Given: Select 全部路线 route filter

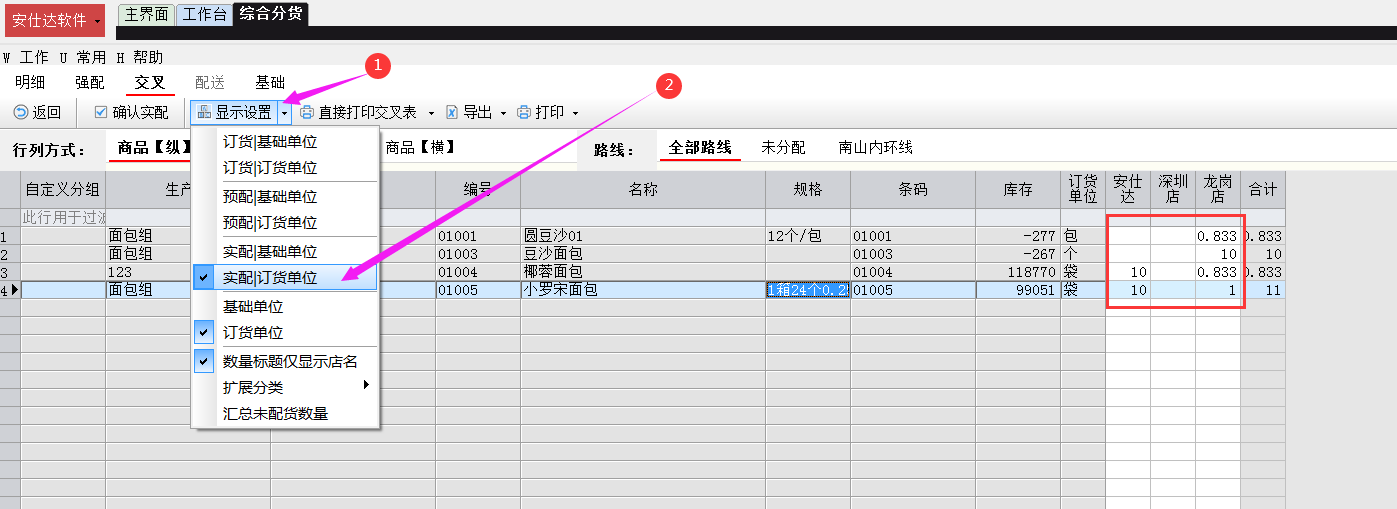Looking at the screenshot, I should [700, 148].
